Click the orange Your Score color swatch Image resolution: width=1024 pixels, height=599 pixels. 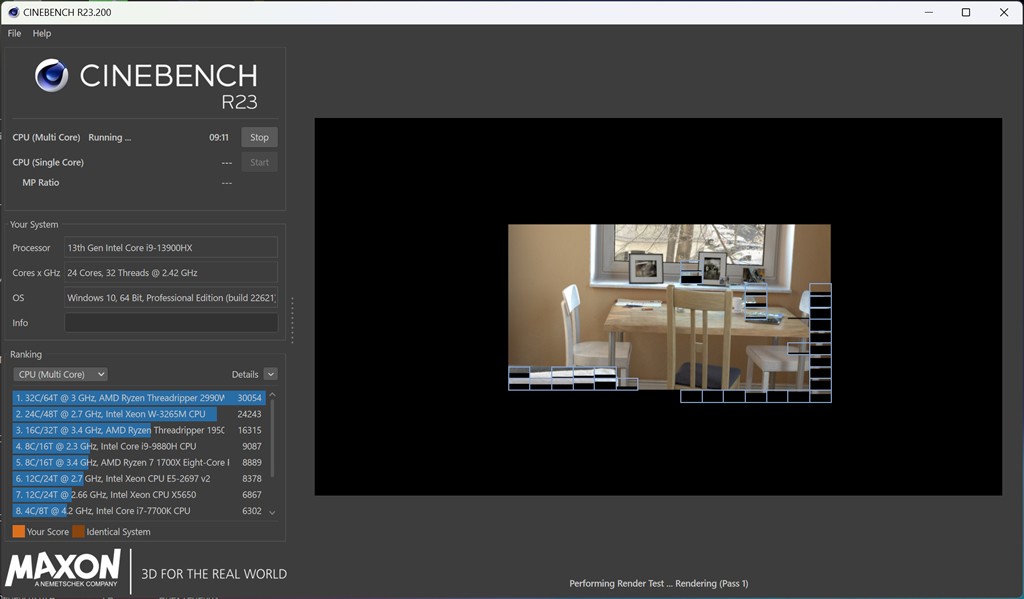click(19, 532)
